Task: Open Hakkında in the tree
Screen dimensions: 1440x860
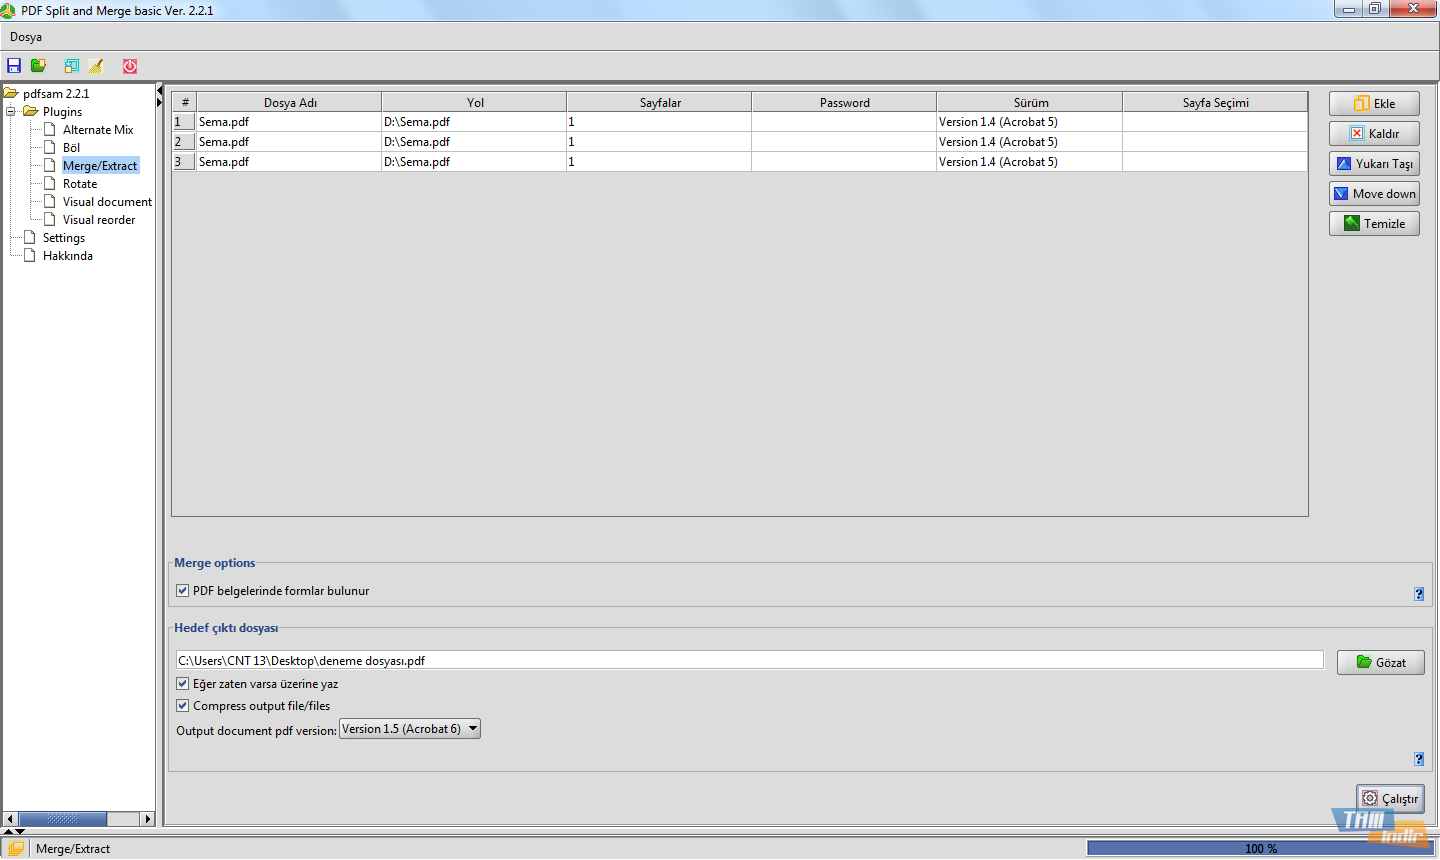Action: tap(68, 256)
